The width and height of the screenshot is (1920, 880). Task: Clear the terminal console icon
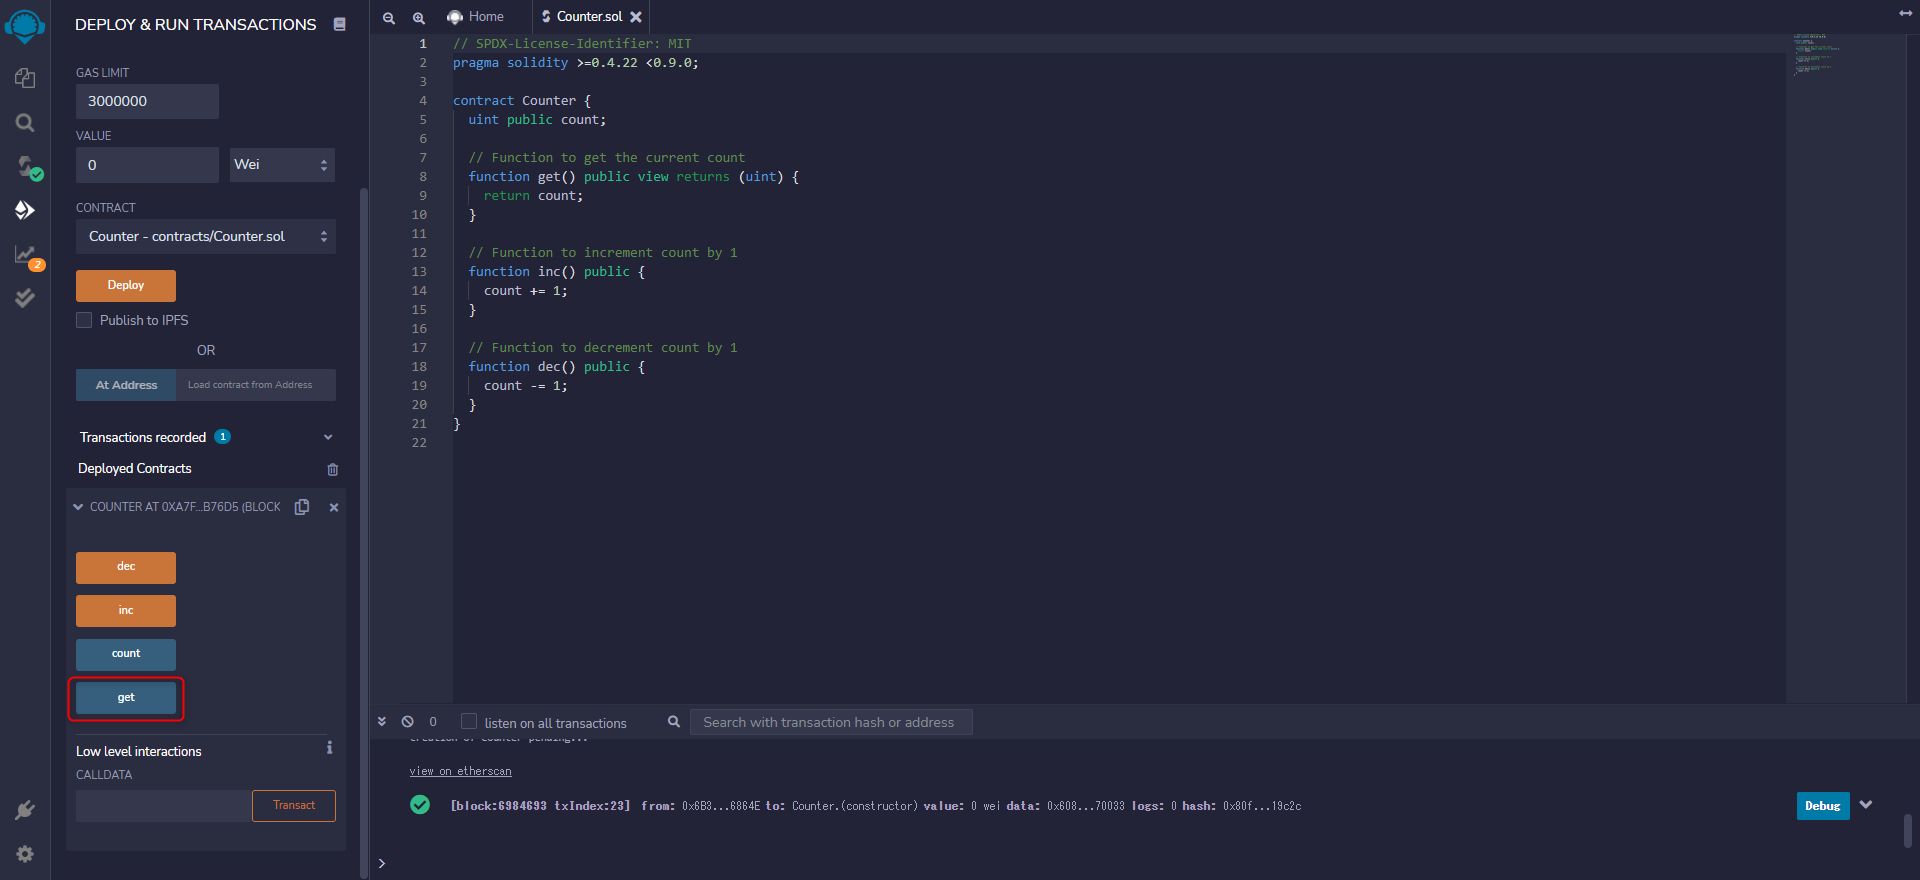(x=408, y=722)
